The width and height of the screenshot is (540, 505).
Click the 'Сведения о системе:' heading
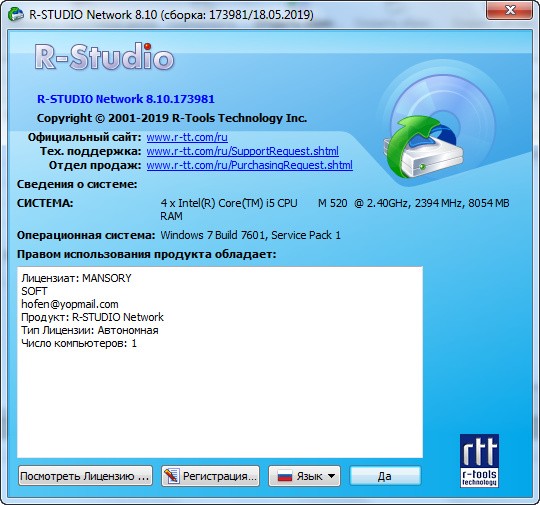click(x=77, y=184)
